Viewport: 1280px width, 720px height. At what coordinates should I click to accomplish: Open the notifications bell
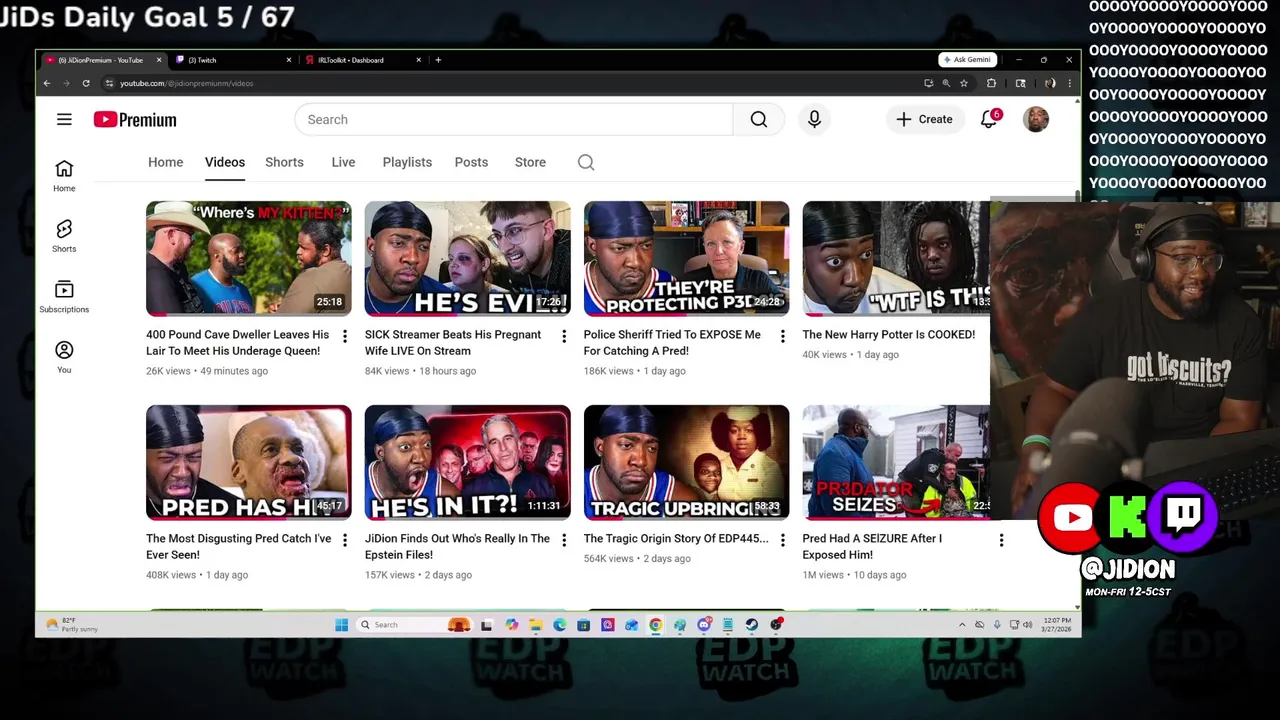point(989,119)
